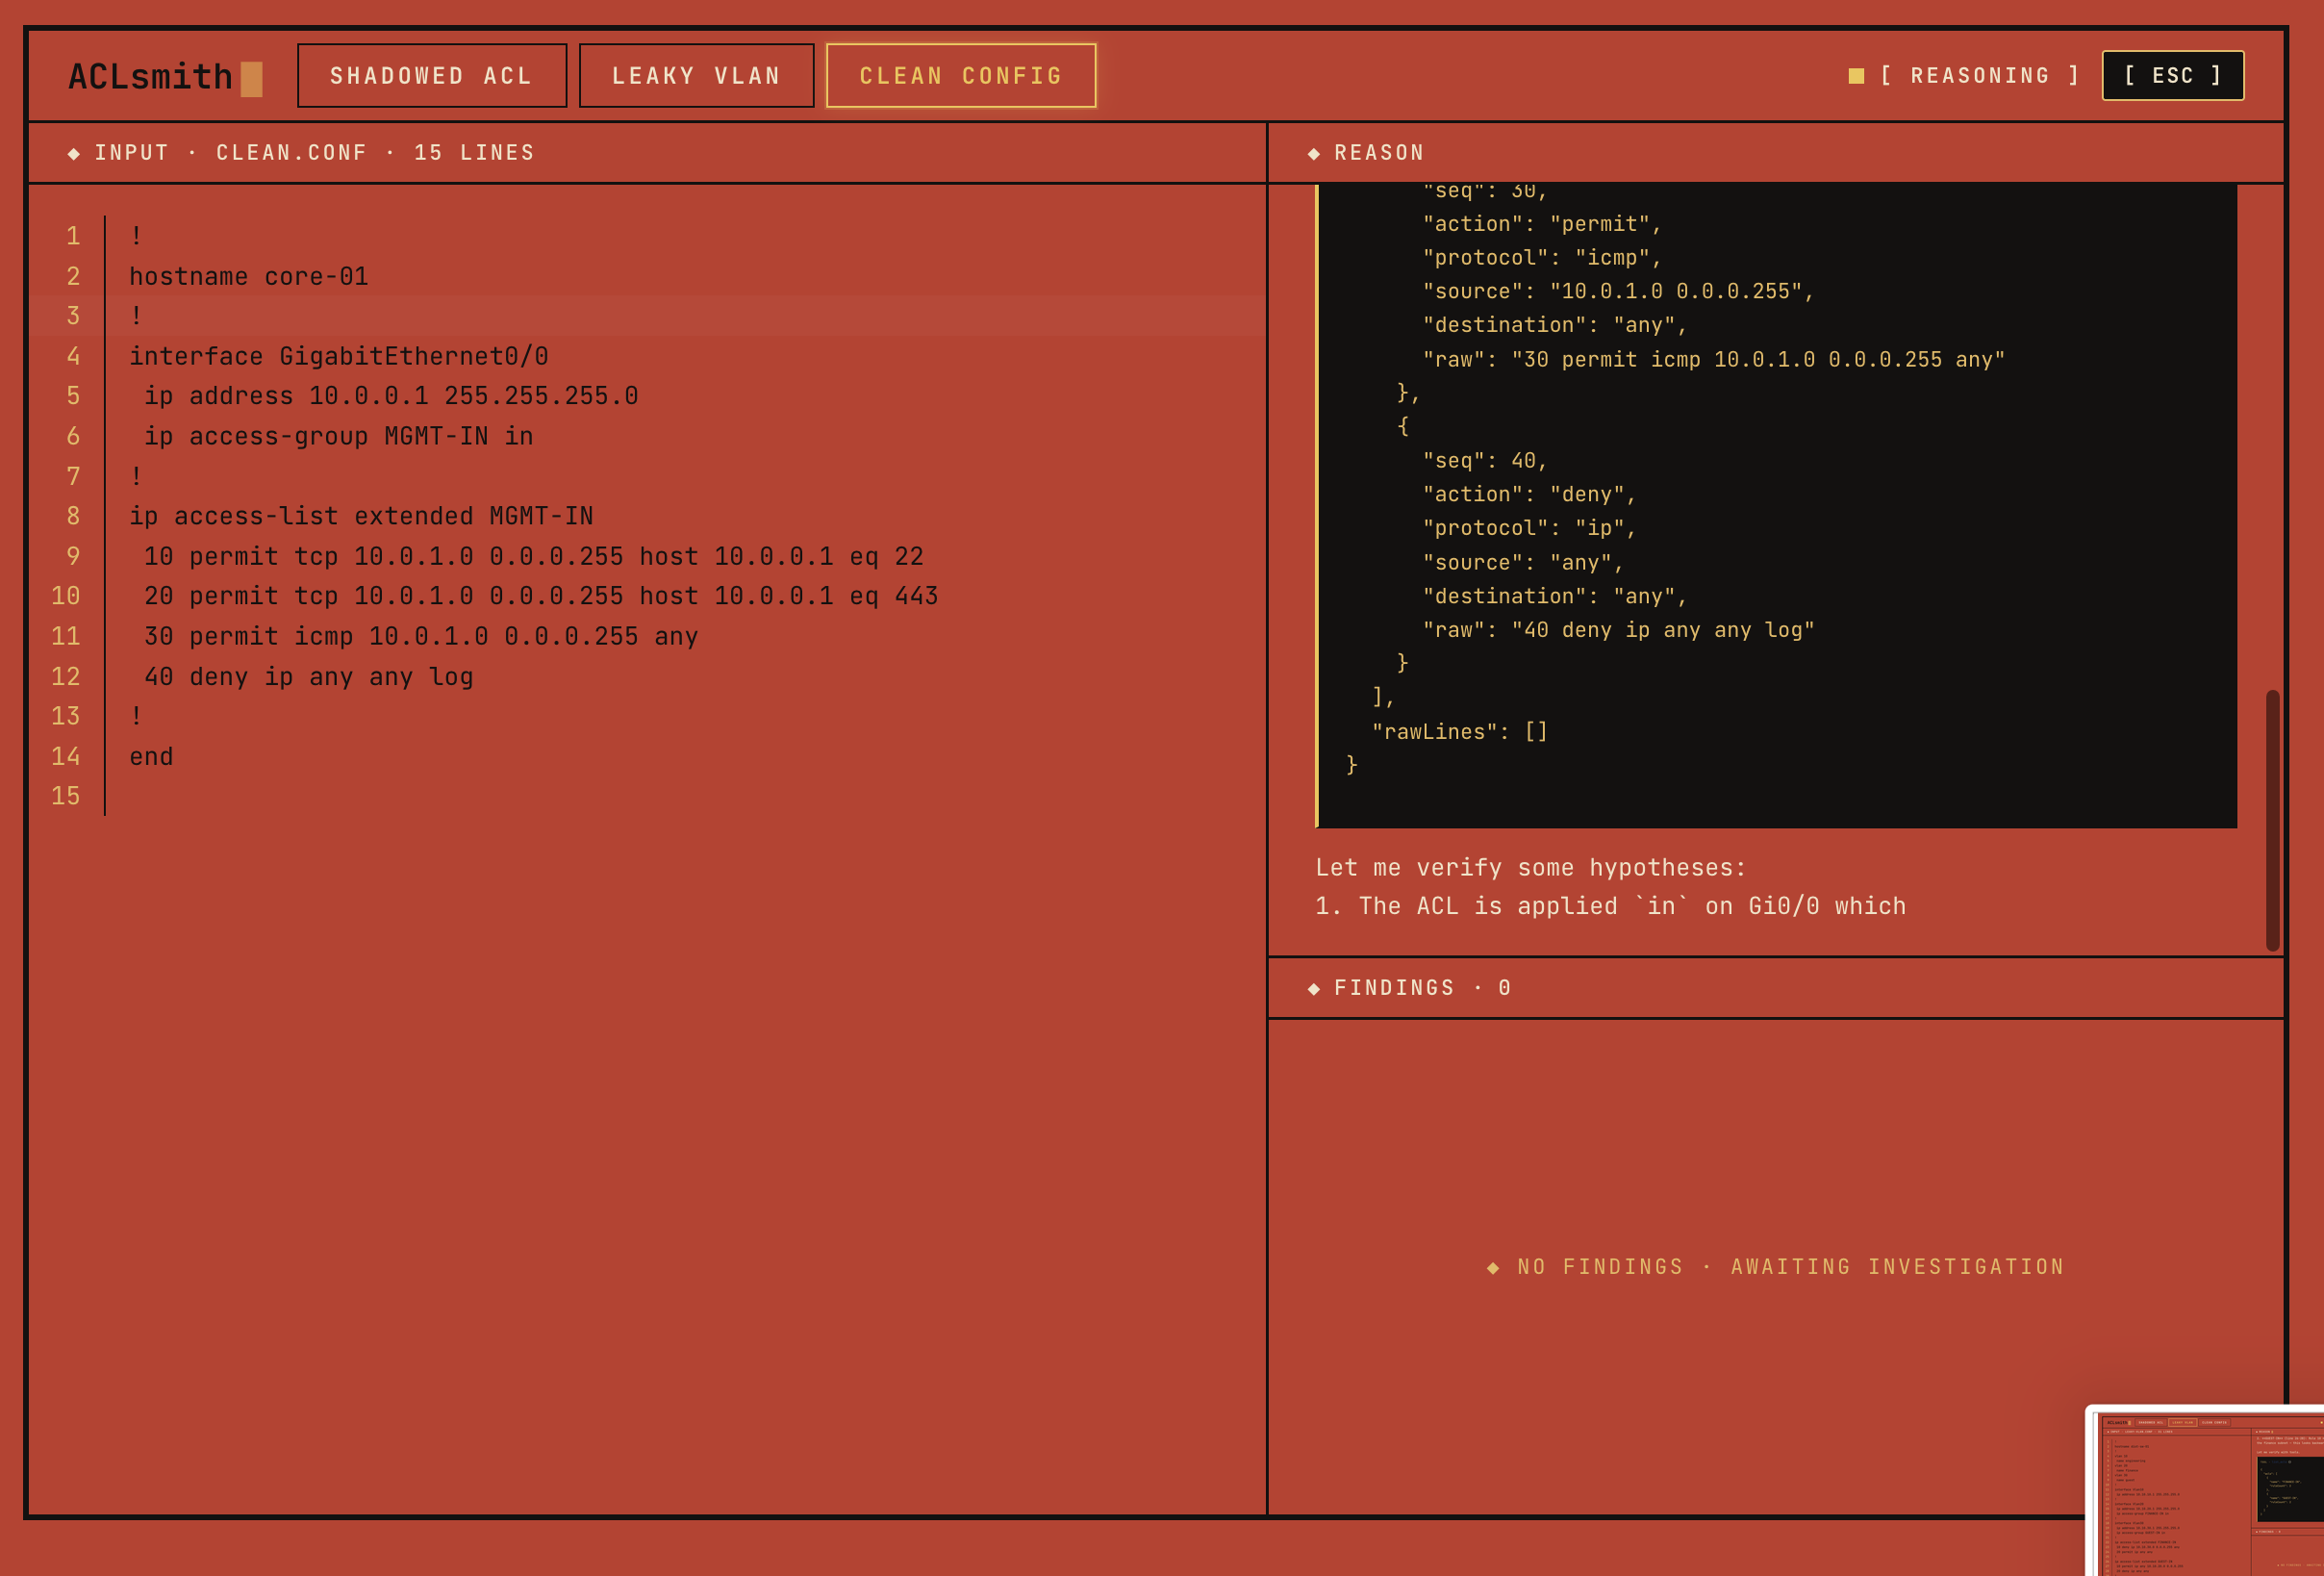Click the 'Let me verify some hypotheses' text
The width and height of the screenshot is (2324, 1576).
pyautogui.click(x=1530, y=867)
